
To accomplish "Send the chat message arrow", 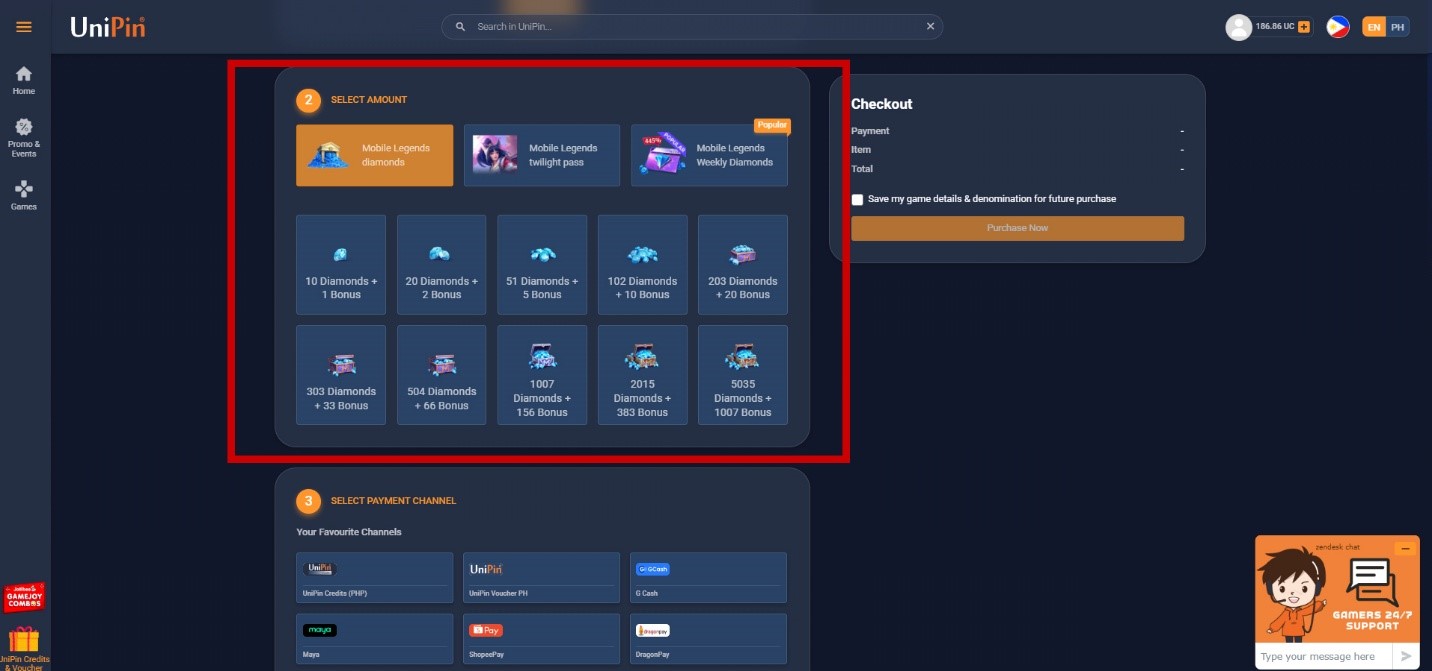I will click(1406, 657).
